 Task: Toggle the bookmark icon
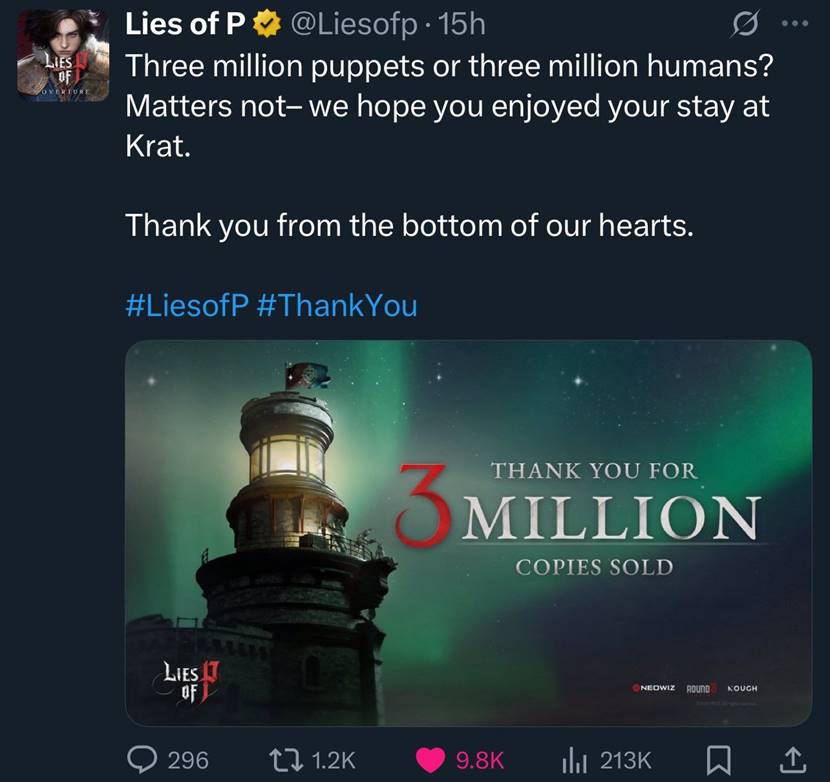coord(719,760)
